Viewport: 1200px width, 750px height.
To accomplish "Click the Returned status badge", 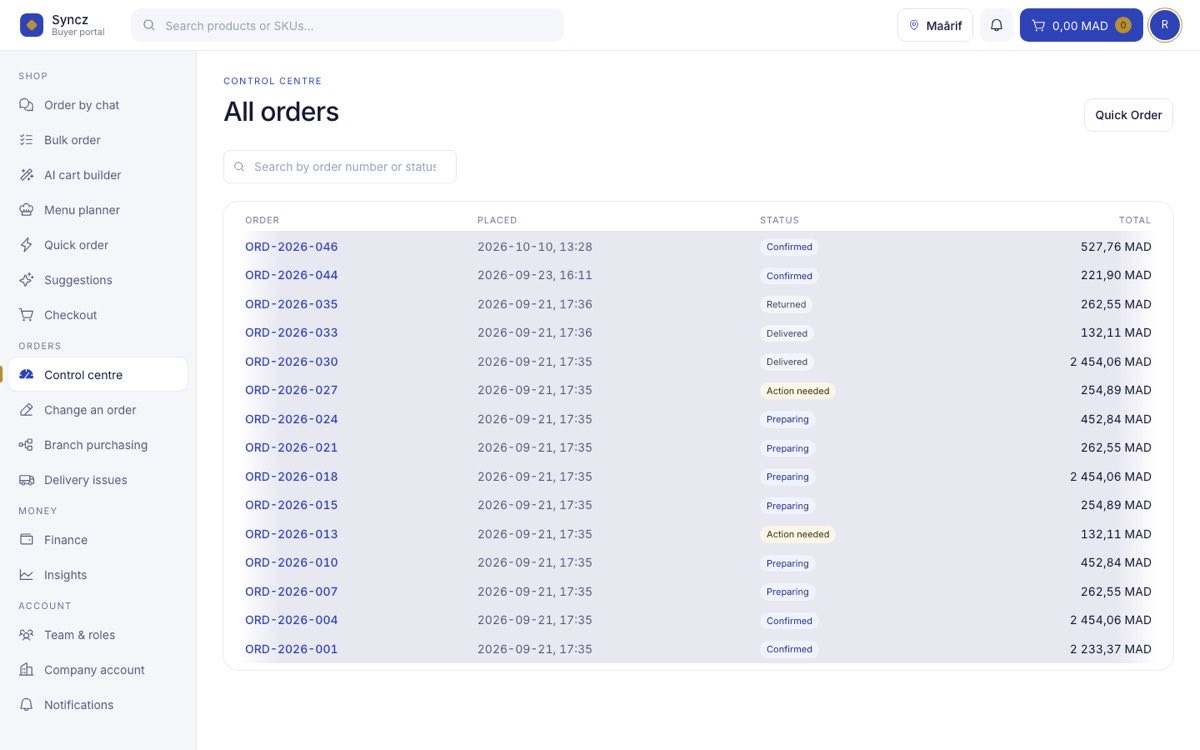I will (x=786, y=304).
